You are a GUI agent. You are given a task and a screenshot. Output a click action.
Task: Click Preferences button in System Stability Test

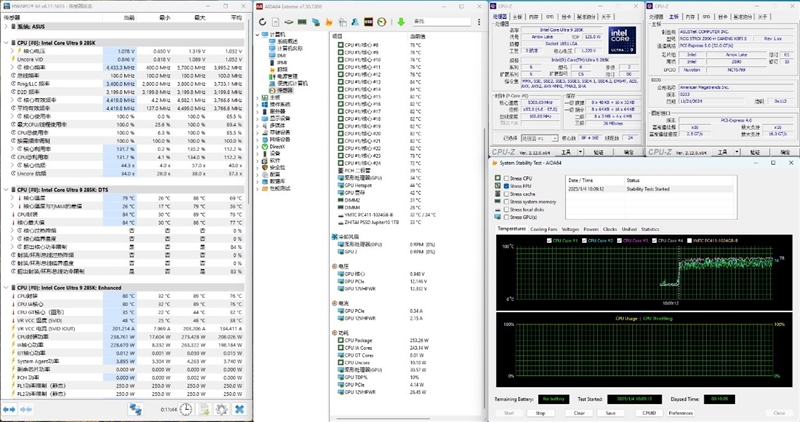681,413
